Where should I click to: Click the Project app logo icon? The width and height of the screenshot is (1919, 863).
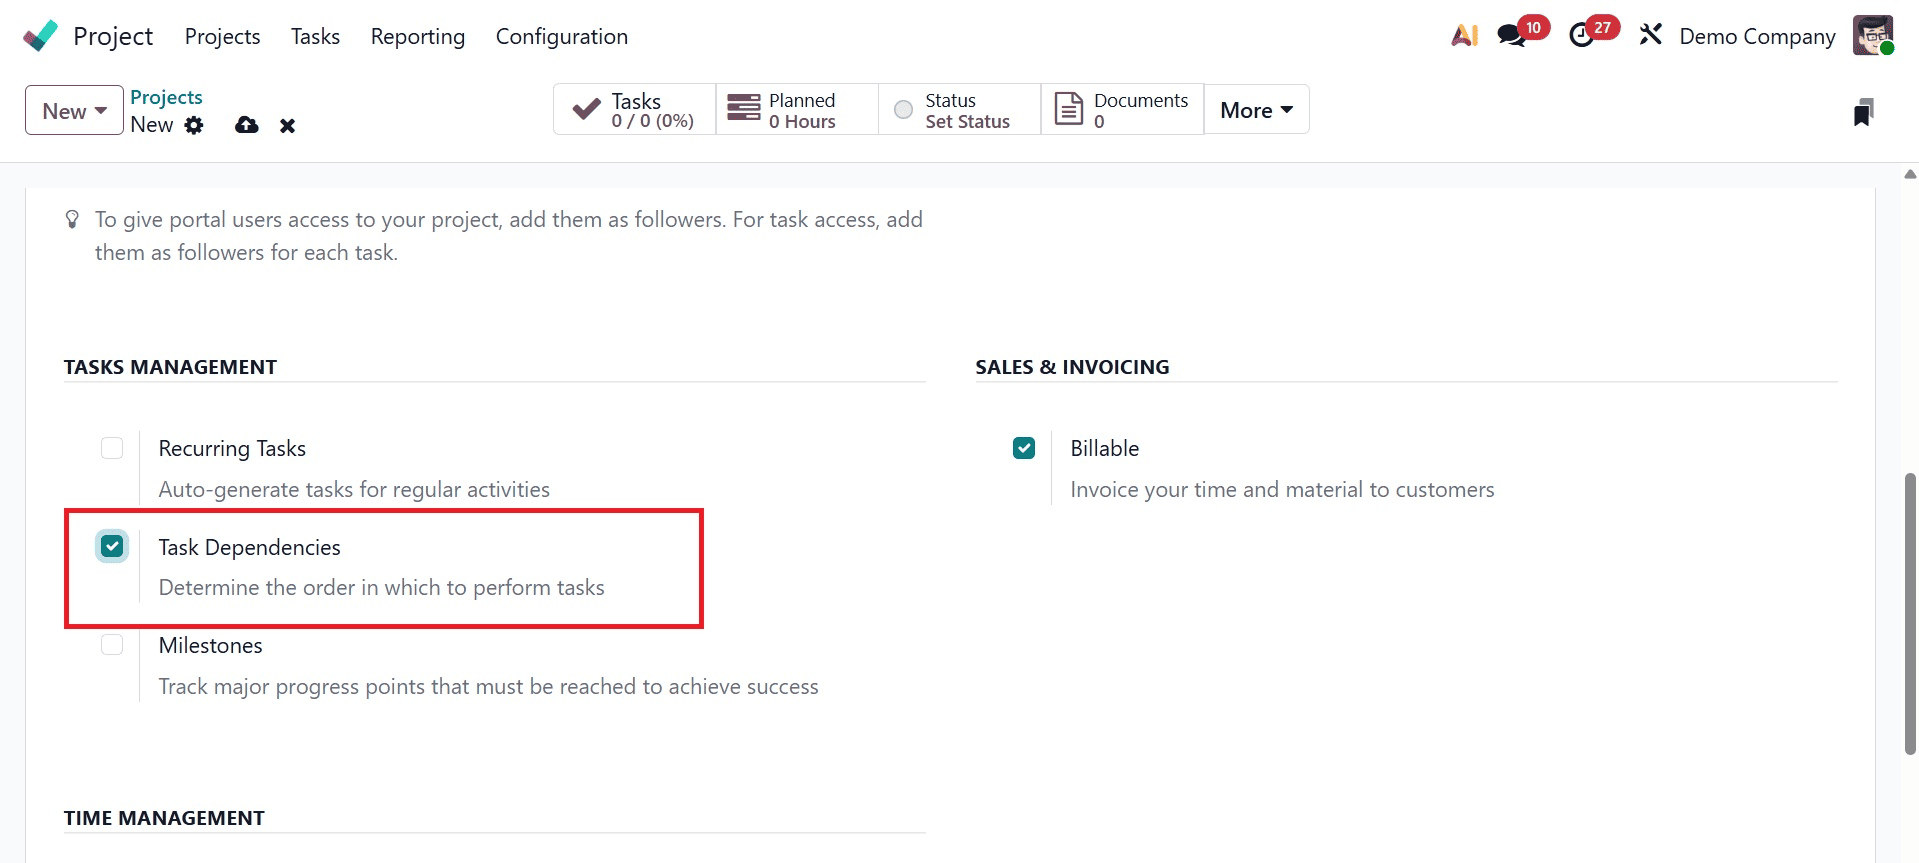pyautogui.click(x=40, y=36)
